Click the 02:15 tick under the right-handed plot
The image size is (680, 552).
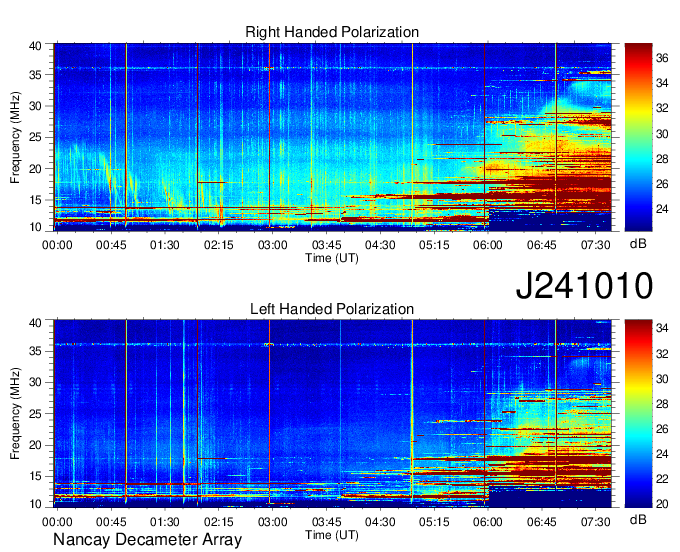tap(219, 245)
